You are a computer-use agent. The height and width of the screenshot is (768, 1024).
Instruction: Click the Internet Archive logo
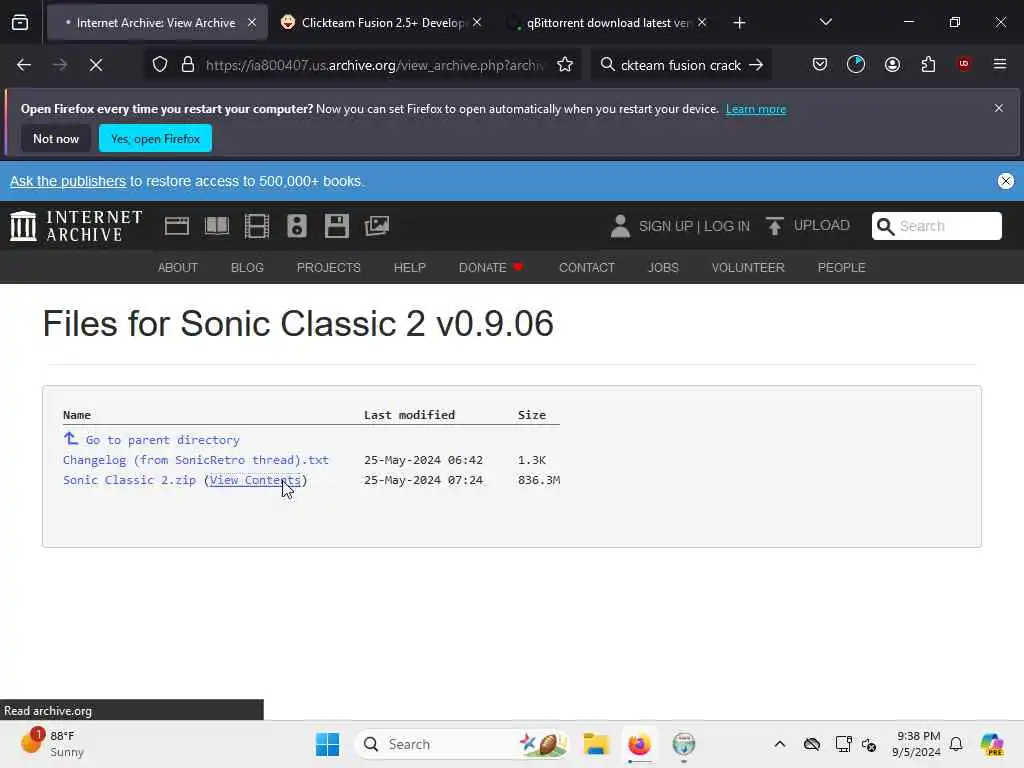tap(76, 226)
